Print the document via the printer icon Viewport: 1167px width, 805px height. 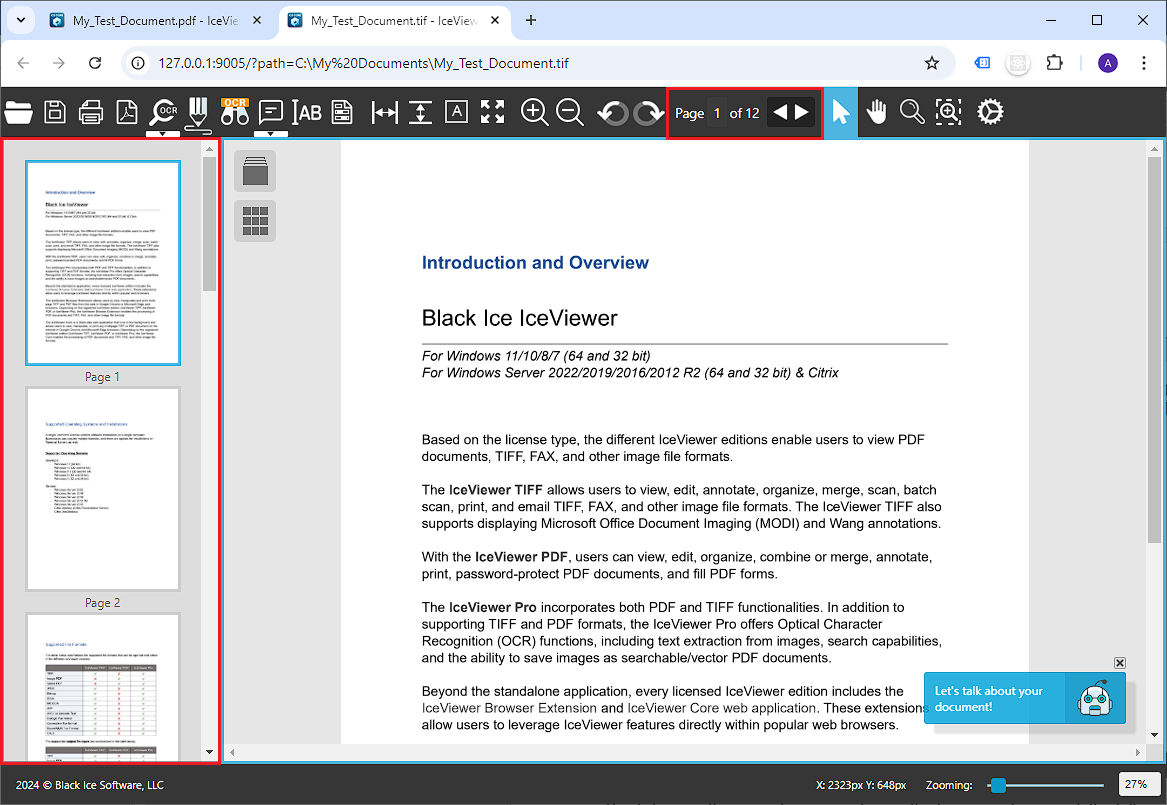(x=91, y=112)
